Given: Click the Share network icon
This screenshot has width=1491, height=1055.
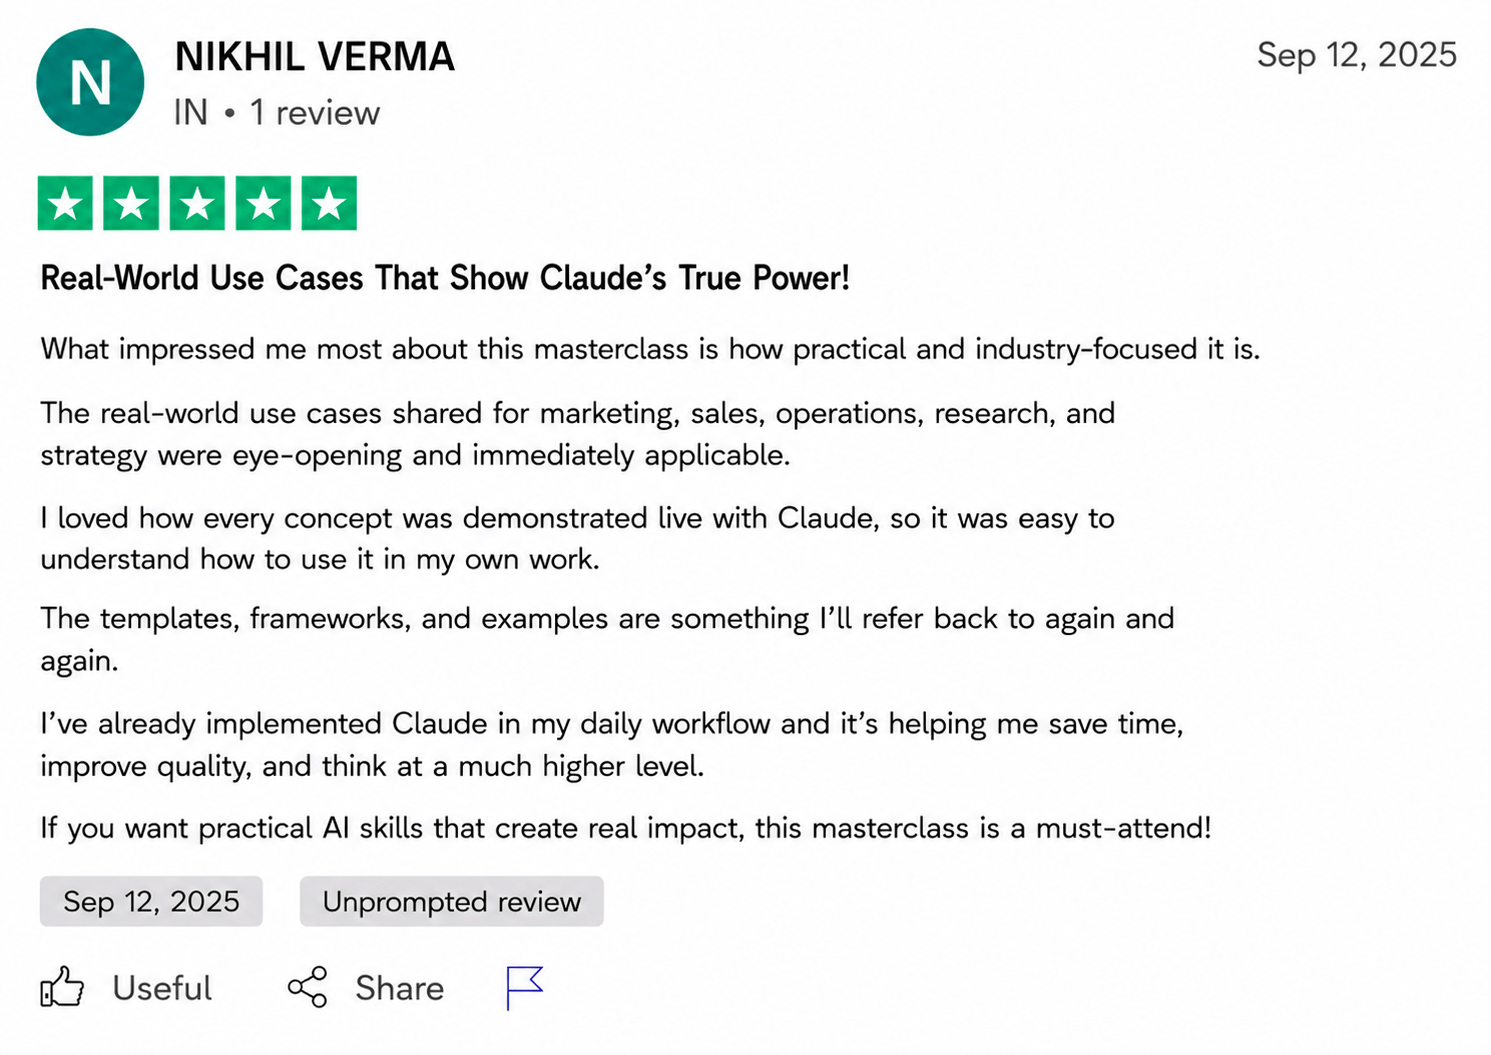Looking at the screenshot, I should click(x=307, y=987).
